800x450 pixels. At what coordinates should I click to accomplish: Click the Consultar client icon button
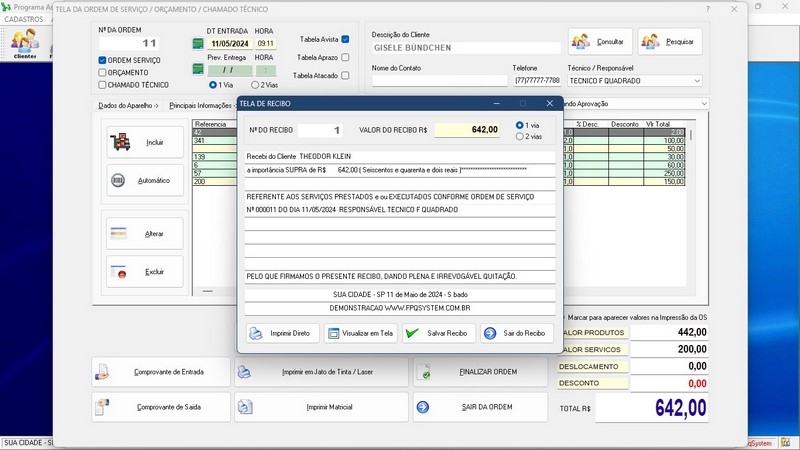coord(600,42)
